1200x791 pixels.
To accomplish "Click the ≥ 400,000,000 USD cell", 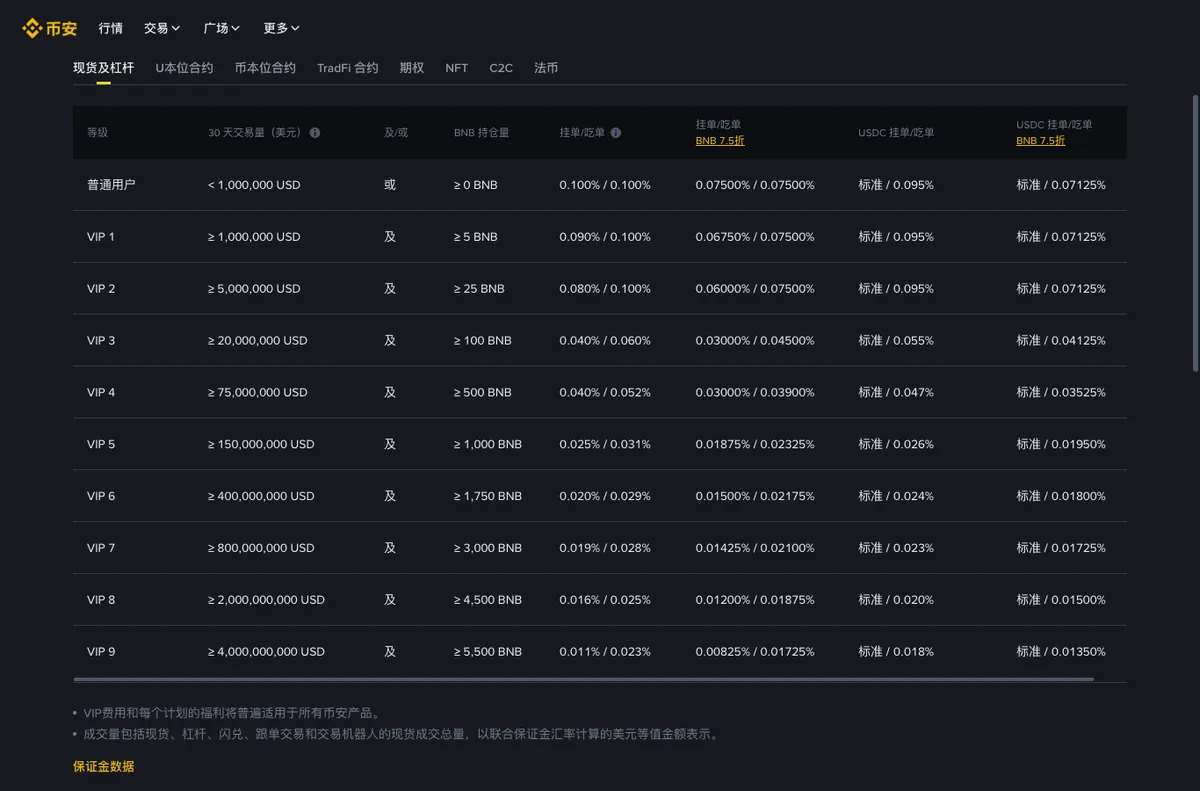I will [261, 497].
